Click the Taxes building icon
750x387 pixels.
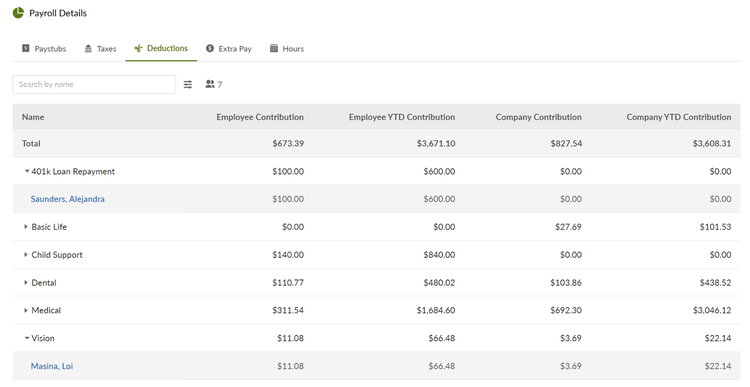click(88, 48)
